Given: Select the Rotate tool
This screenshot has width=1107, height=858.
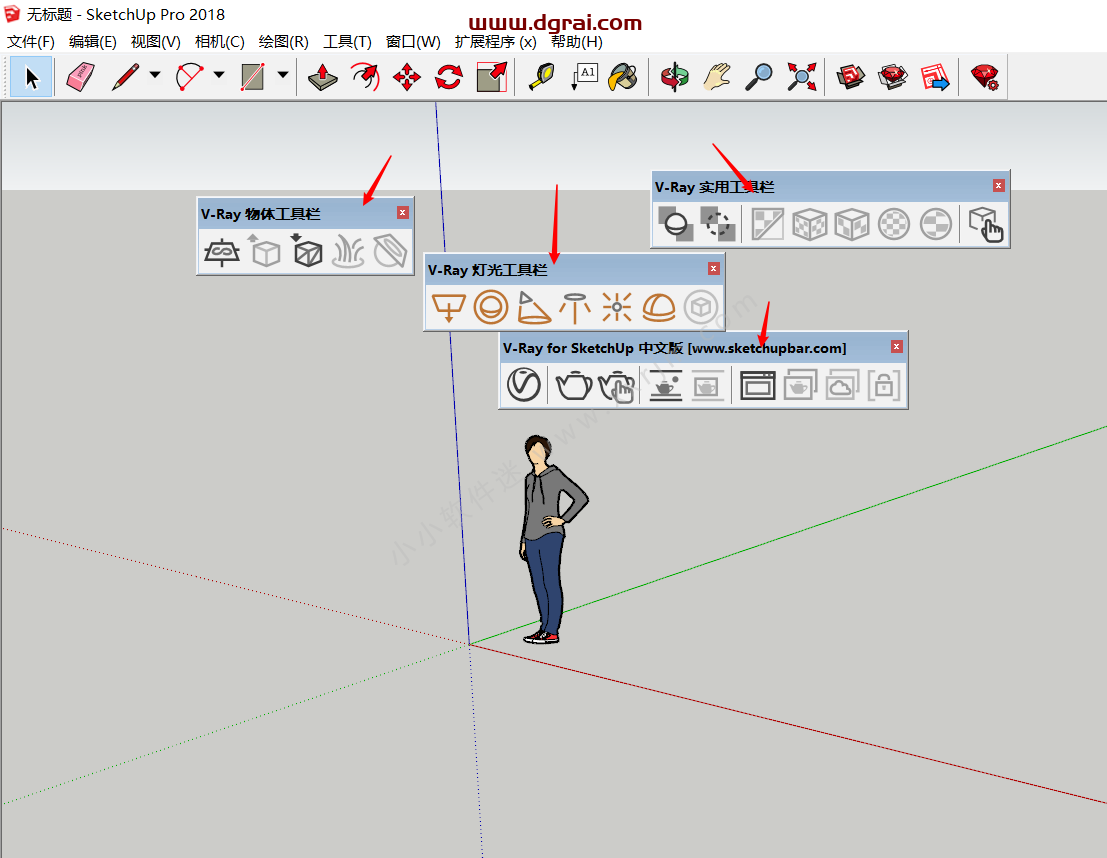Looking at the screenshot, I should 449,77.
